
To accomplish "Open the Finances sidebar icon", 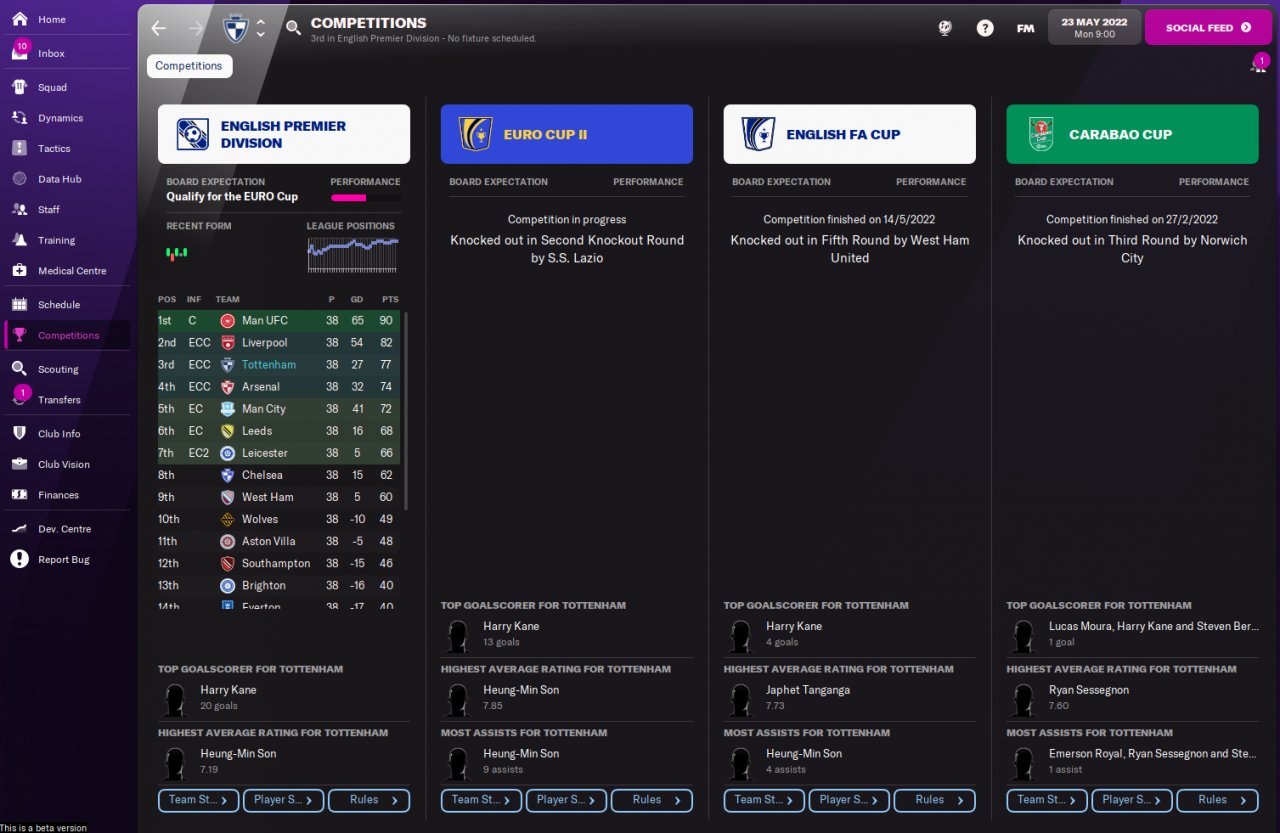I will point(19,495).
